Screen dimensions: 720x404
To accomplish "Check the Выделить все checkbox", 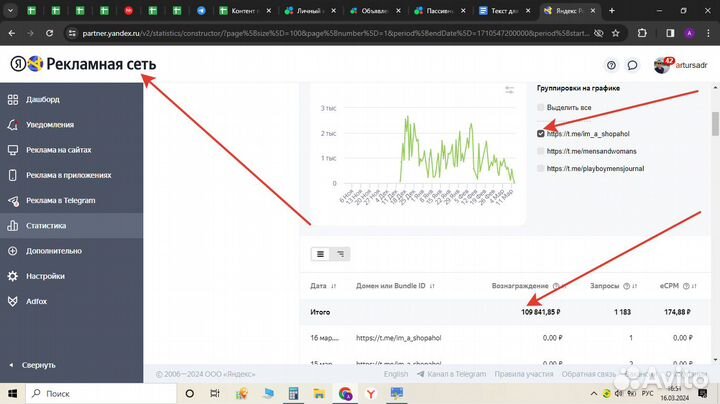I will (x=542, y=107).
